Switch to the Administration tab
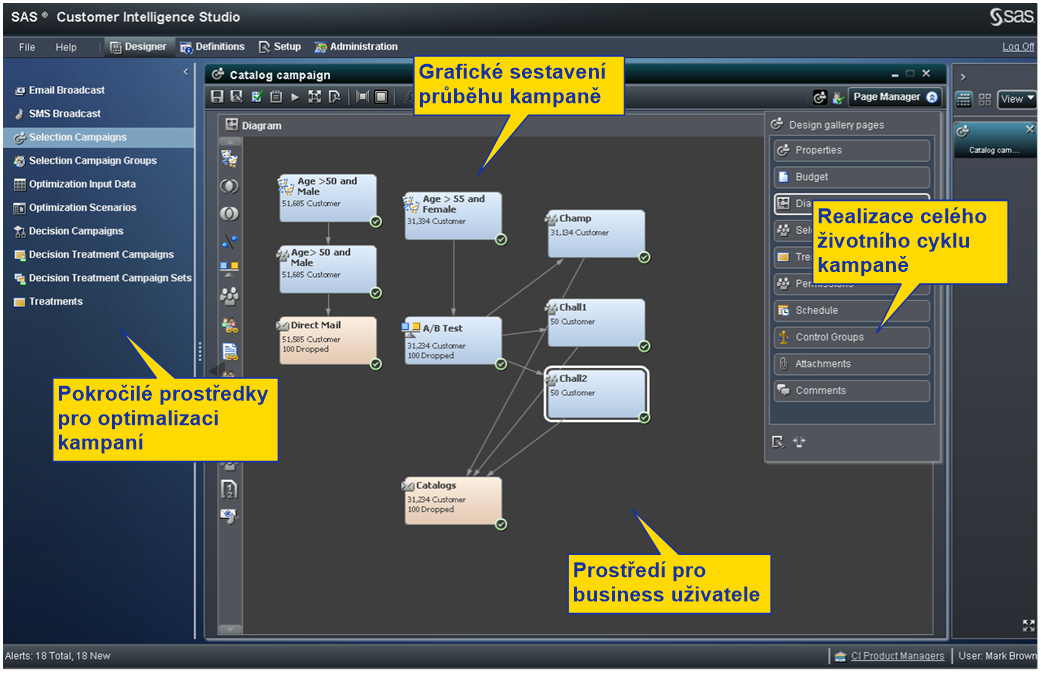 click(x=357, y=47)
